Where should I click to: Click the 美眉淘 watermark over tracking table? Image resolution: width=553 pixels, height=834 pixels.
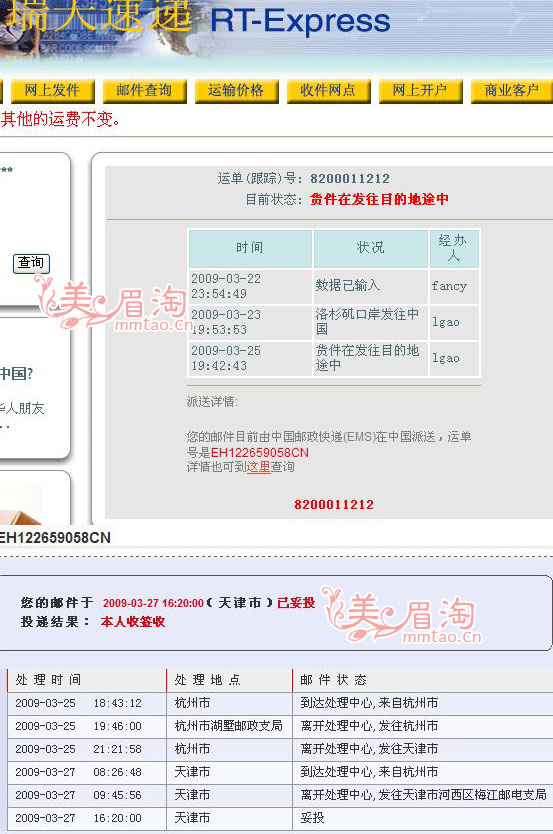[114, 307]
